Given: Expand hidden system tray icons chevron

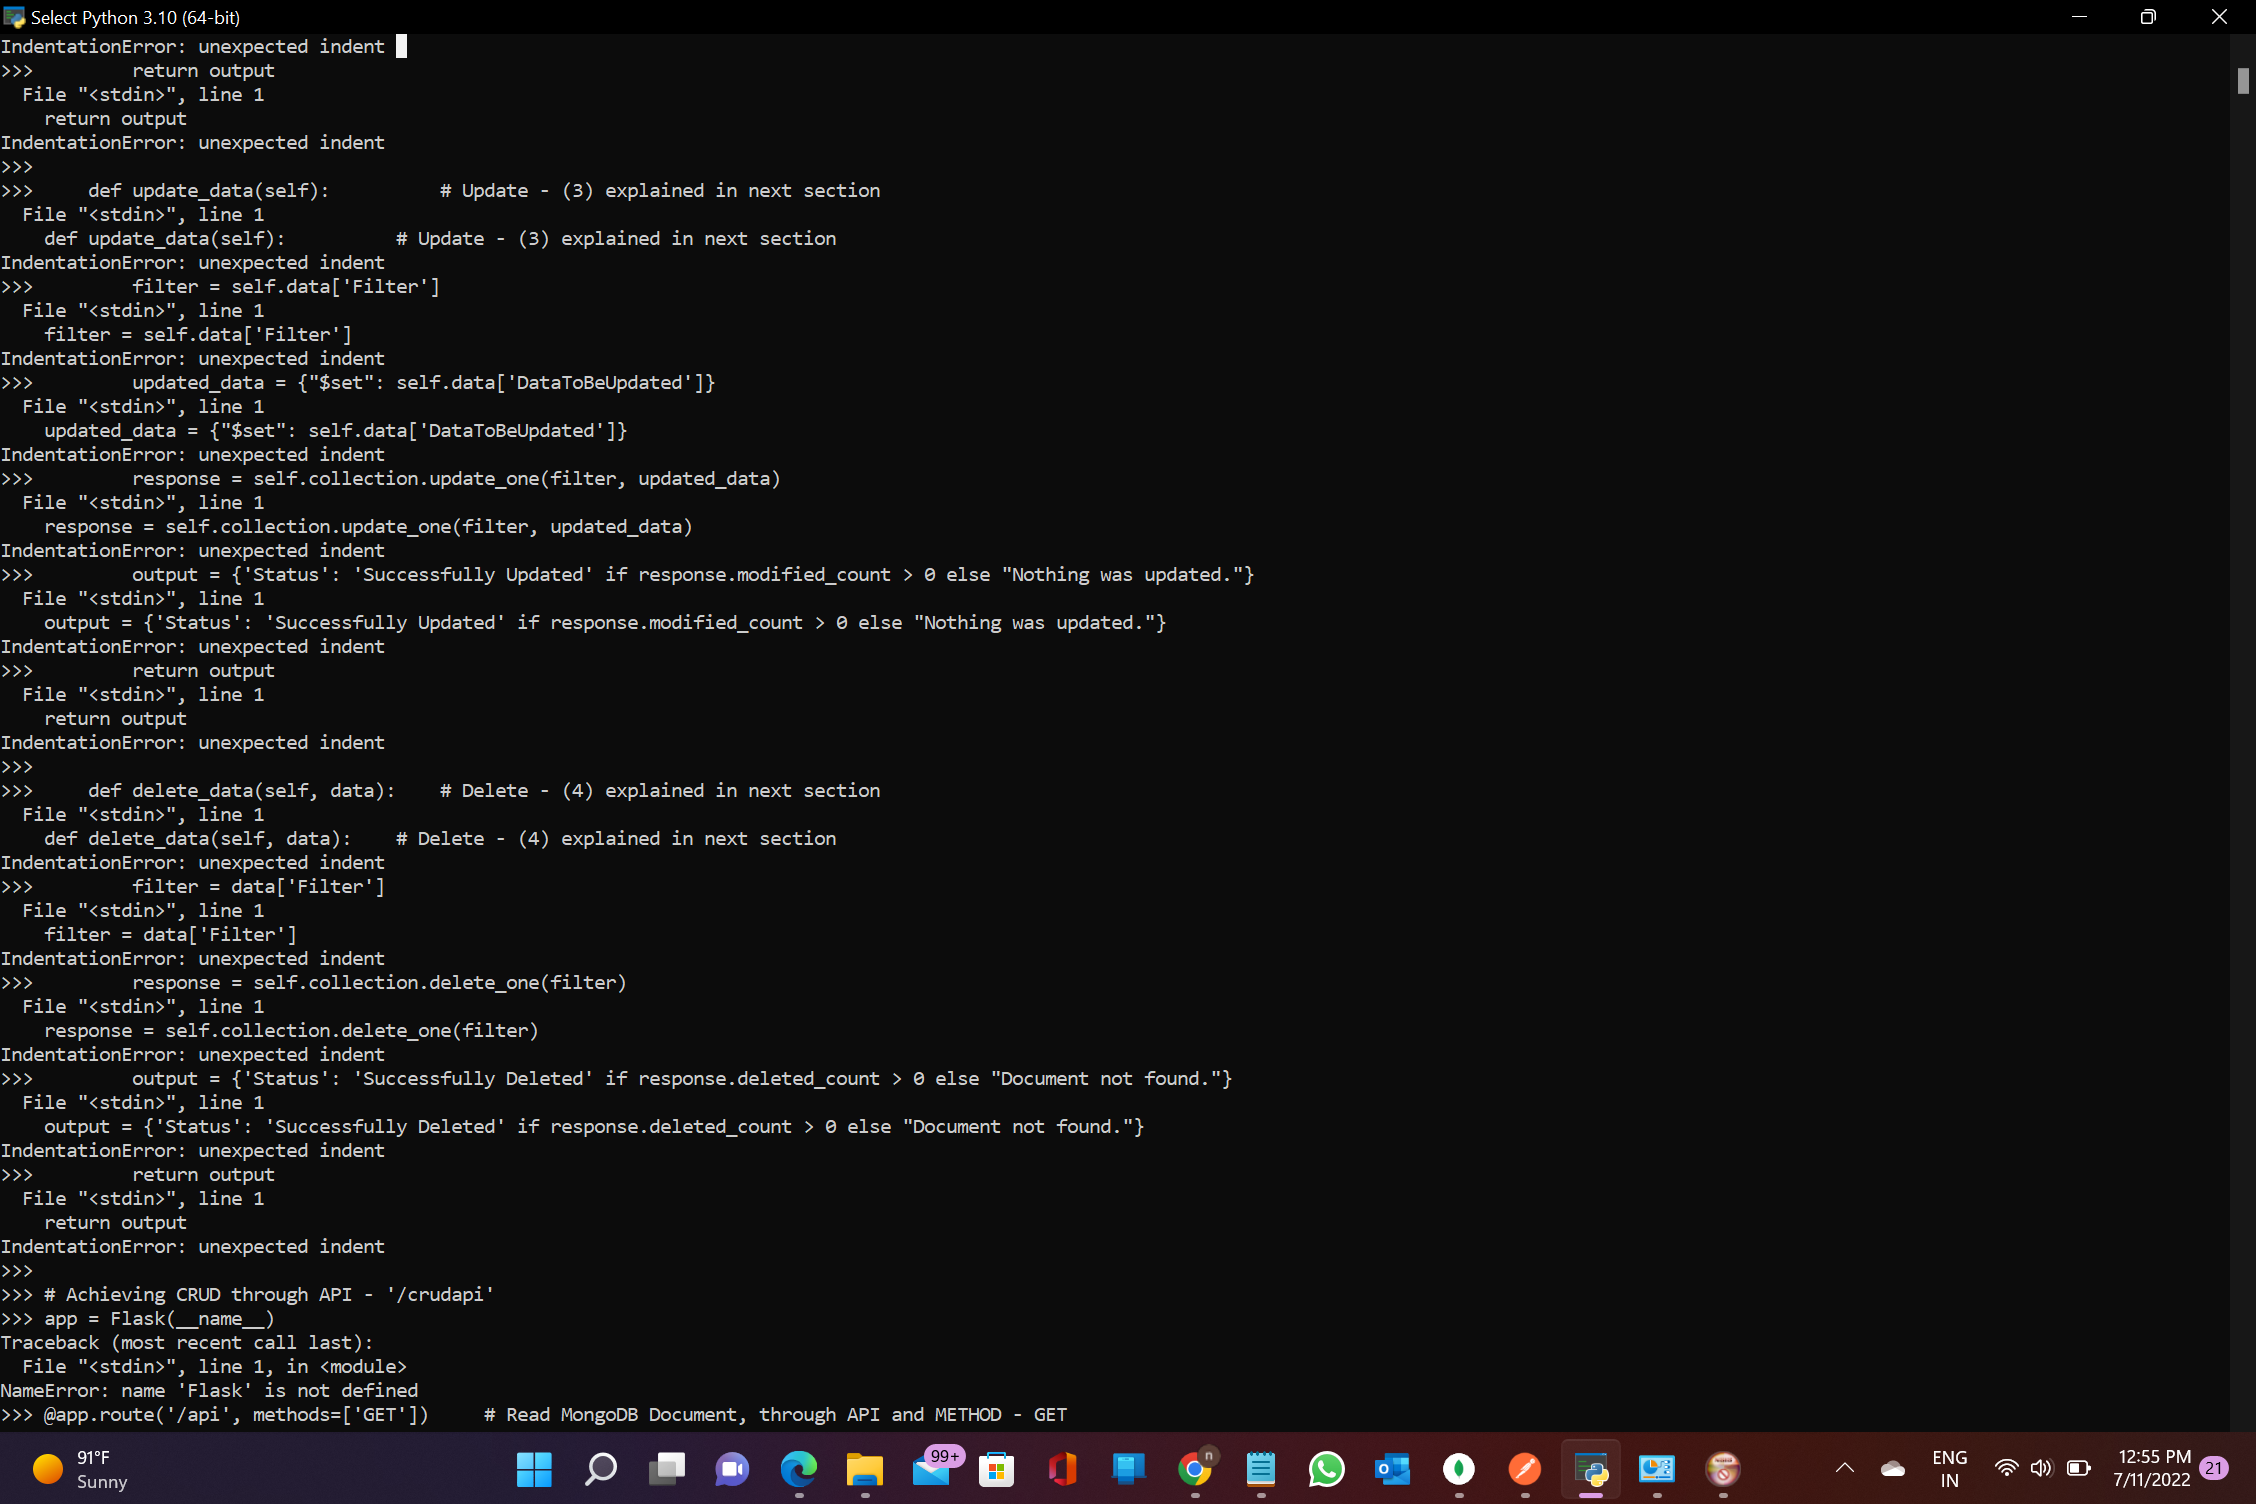Looking at the screenshot, I should pos(1845,1468).
